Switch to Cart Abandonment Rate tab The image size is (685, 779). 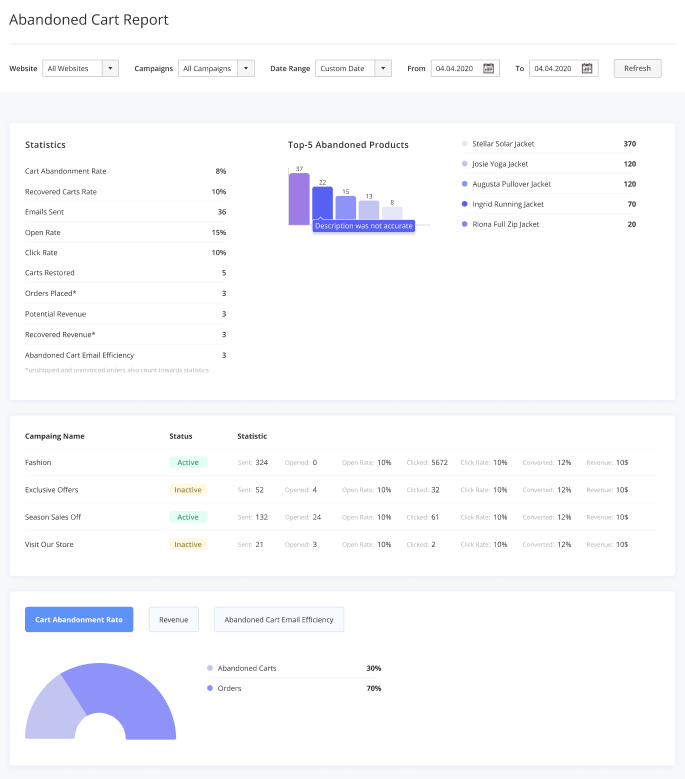click(x=79, y=620)
